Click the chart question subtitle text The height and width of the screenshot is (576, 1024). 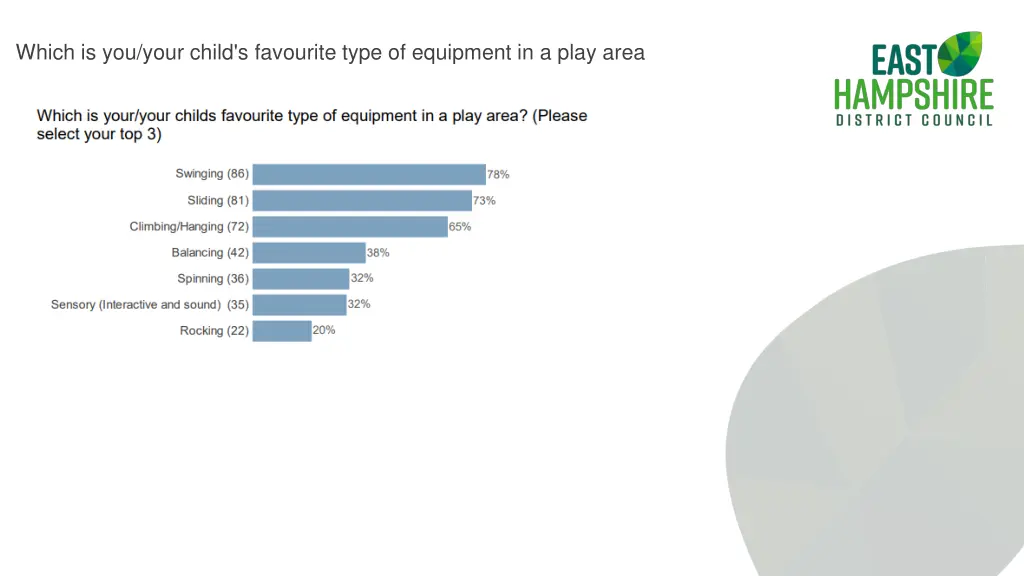(312, 125)
